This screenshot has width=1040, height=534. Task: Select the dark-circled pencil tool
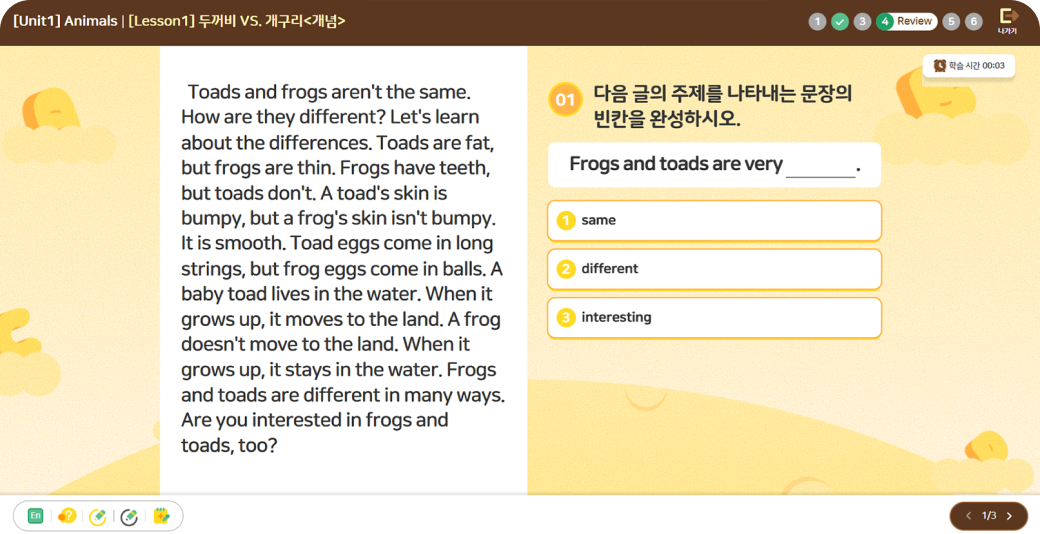tap(129, 516)
